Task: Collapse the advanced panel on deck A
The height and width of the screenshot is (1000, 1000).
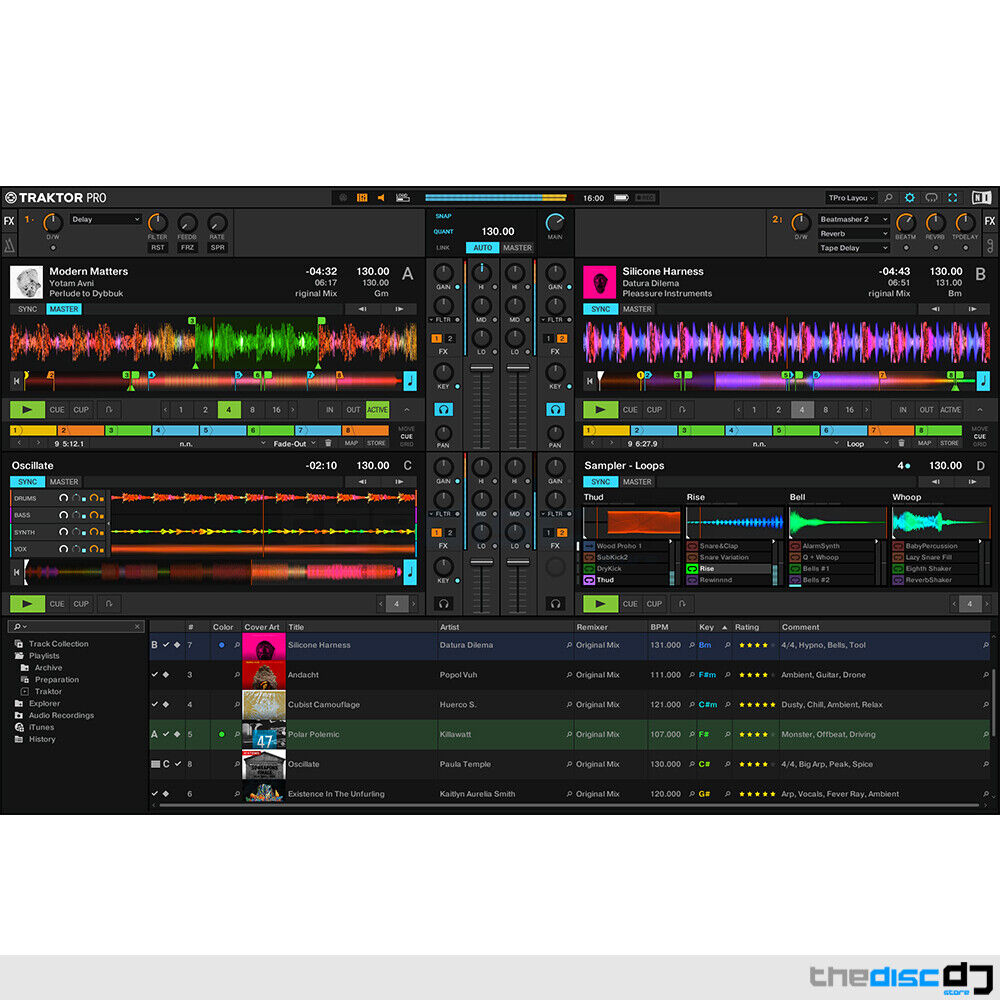Action: click(x=407, y=409)
